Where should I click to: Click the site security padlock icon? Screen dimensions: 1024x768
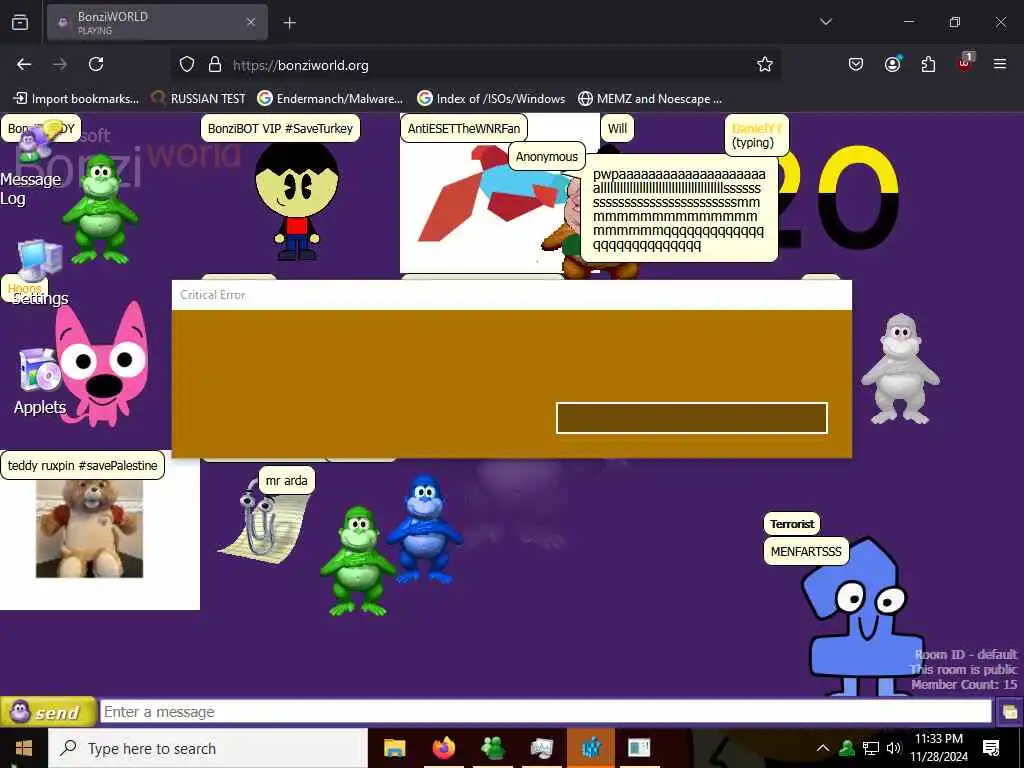[x=215, y=65]
